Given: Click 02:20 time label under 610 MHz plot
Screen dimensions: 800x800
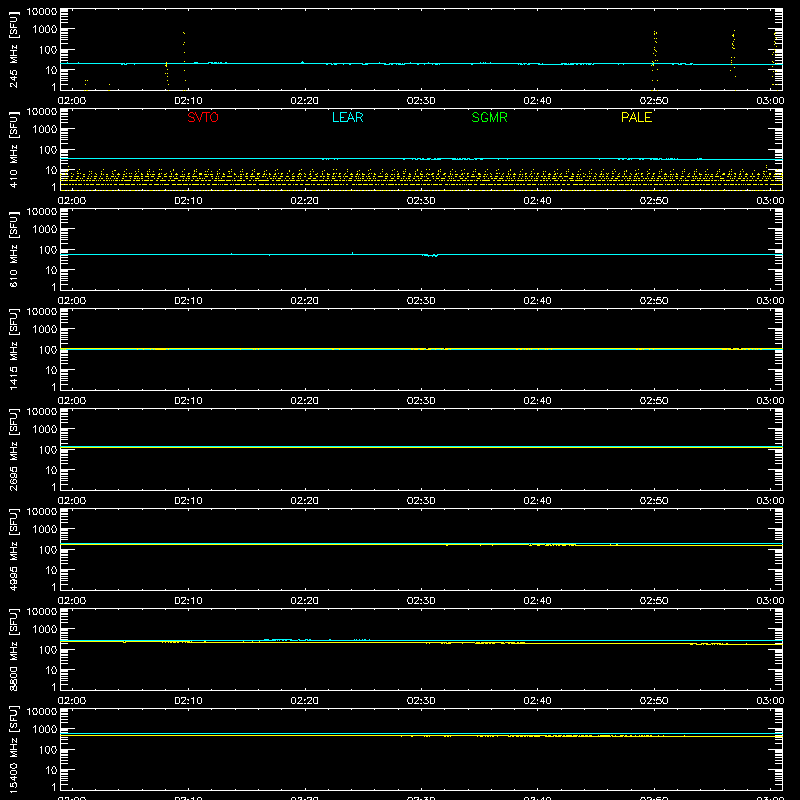Looking at the screenshot, I should point(305,301).
